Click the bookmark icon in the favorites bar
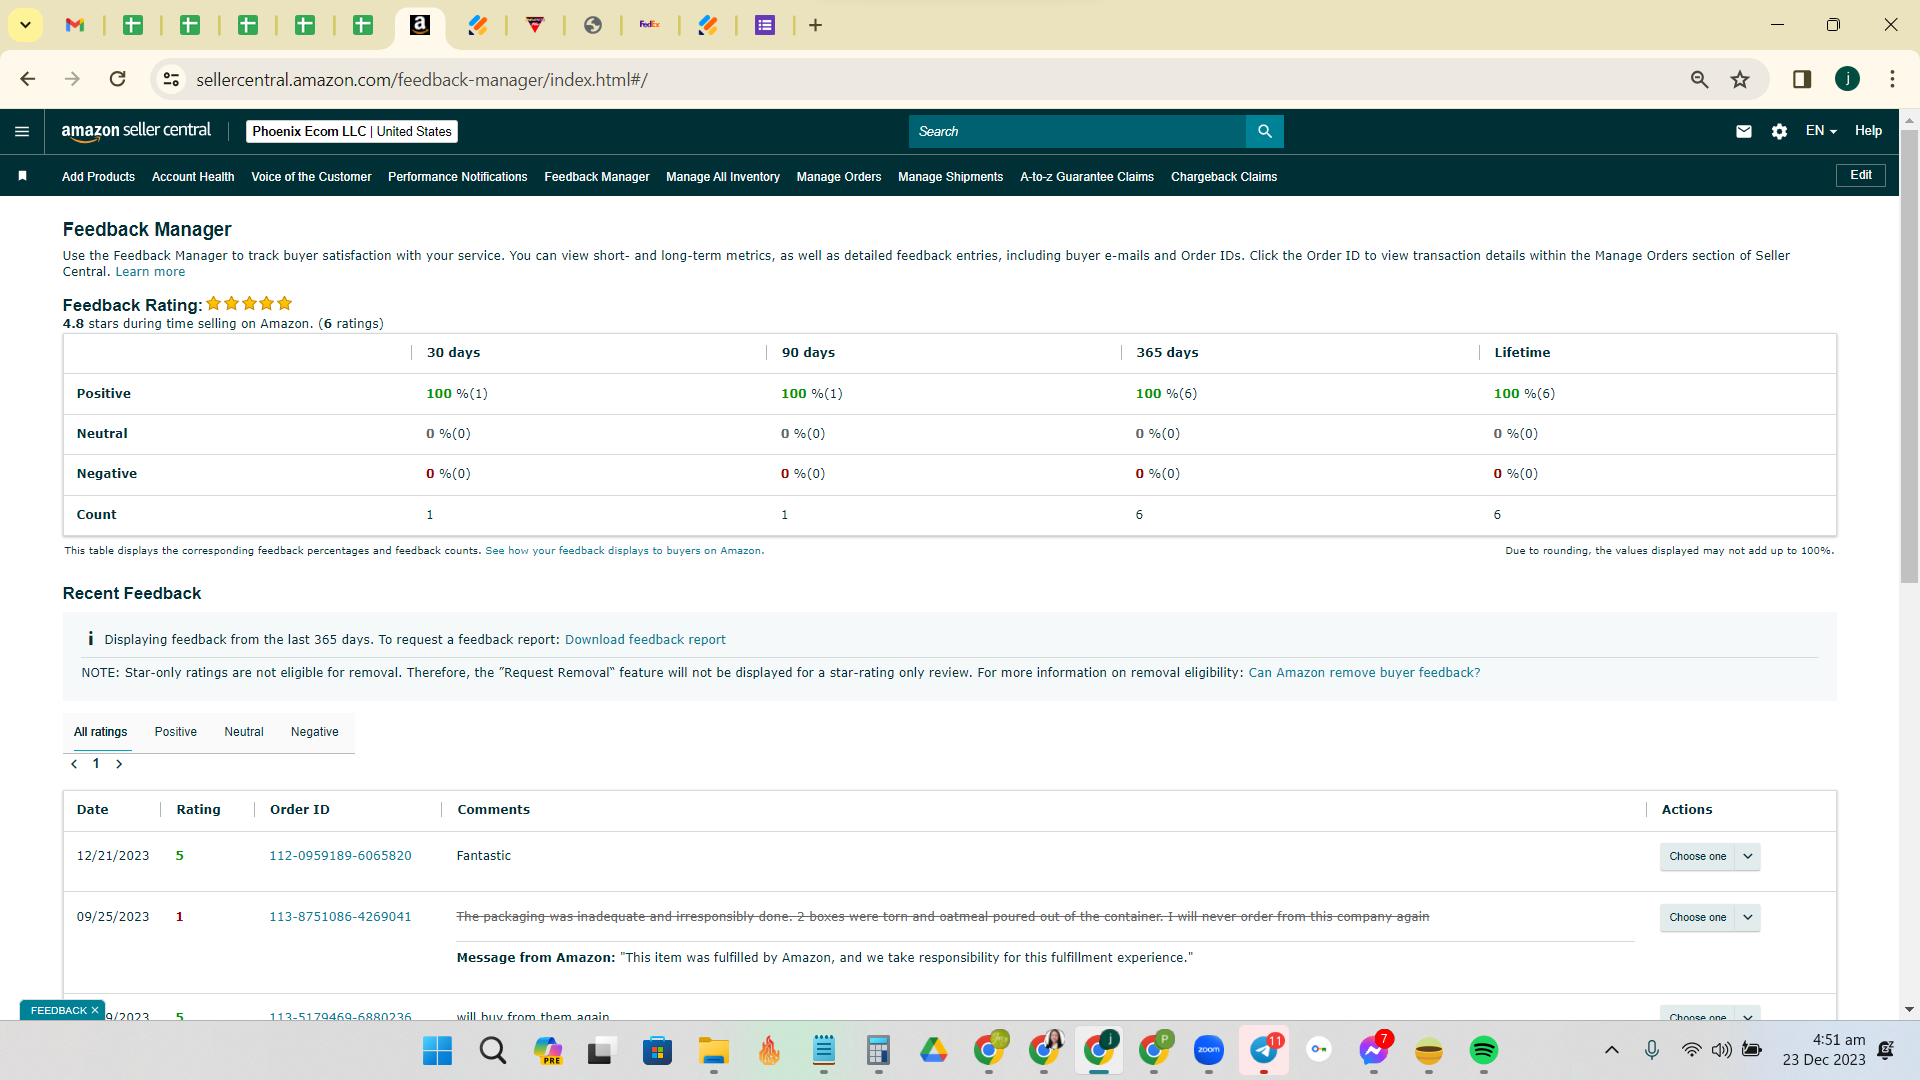1920x1080 pixels. tap(22, 176)
